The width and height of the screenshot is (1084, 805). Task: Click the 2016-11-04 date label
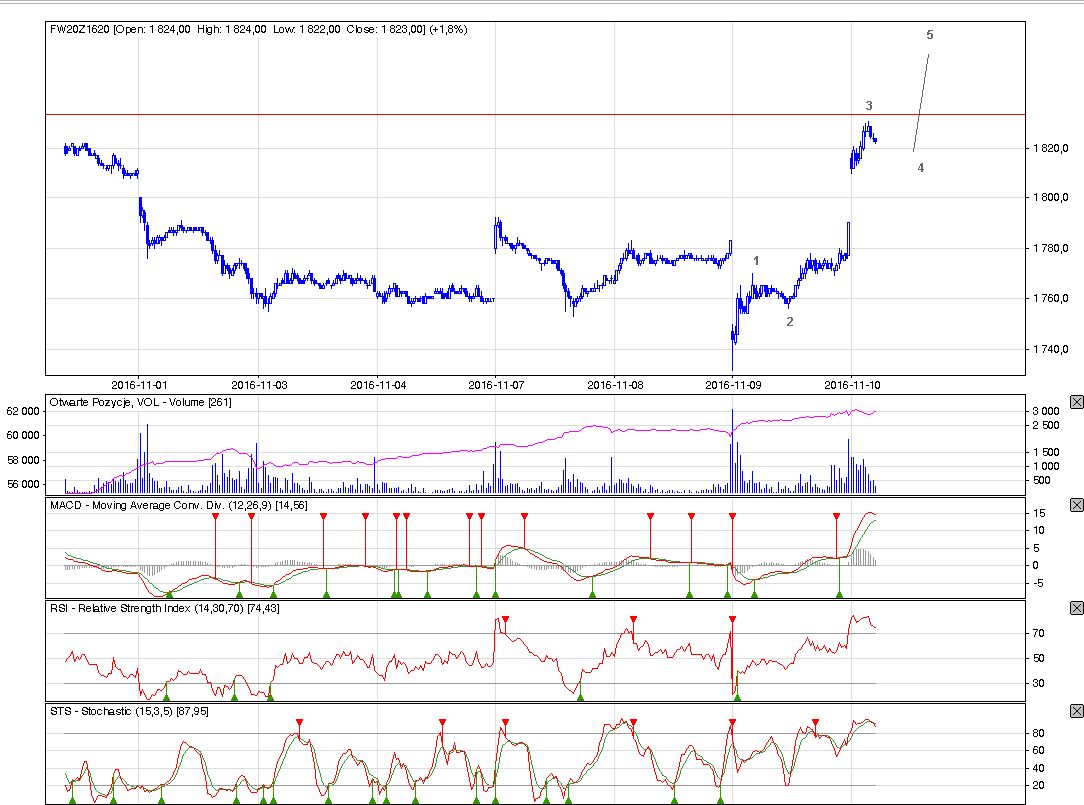[378, 385]
